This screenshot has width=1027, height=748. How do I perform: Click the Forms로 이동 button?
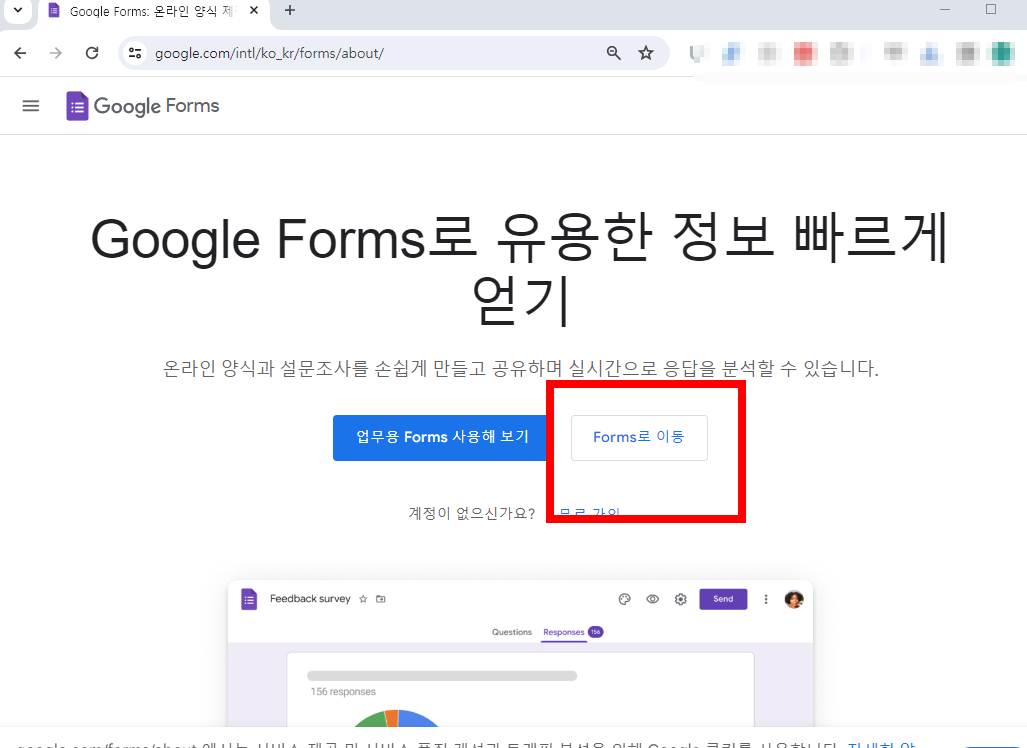point(638,437)
